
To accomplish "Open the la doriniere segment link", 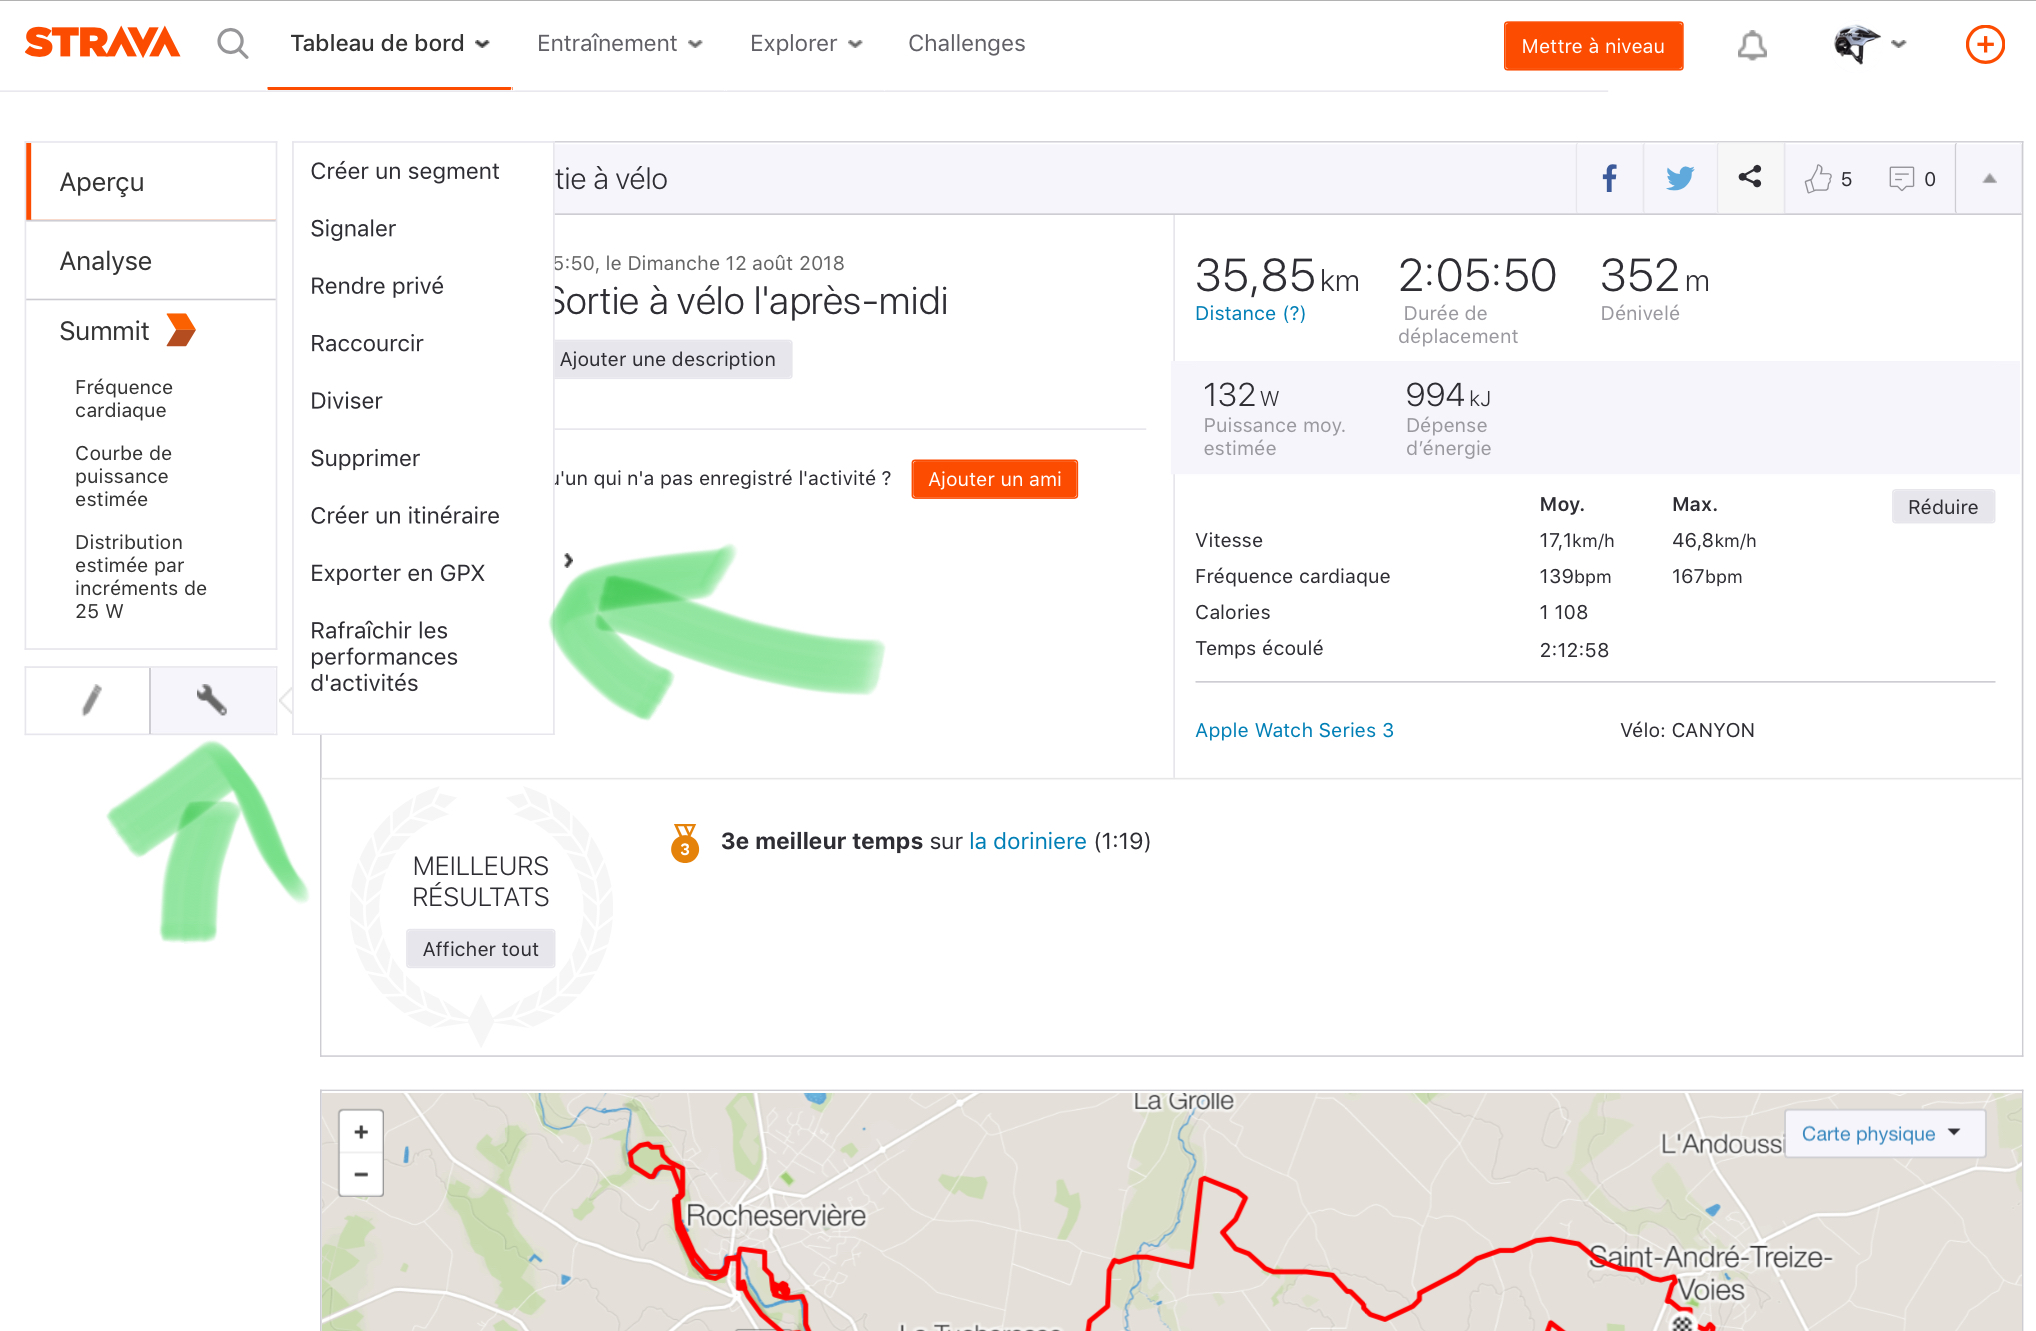I will pos(1027,841).
